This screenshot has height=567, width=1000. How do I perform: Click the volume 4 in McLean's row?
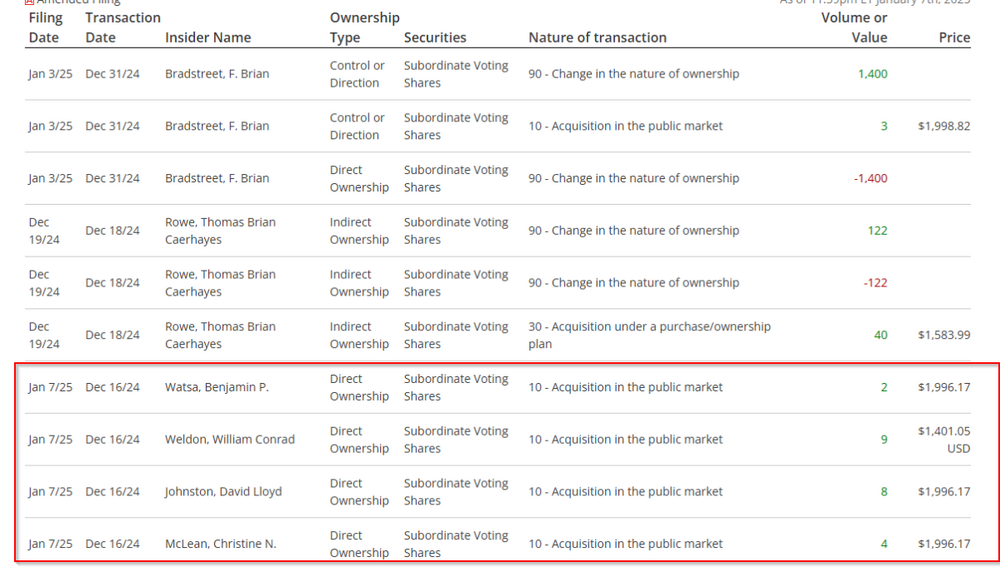(884, 544)
